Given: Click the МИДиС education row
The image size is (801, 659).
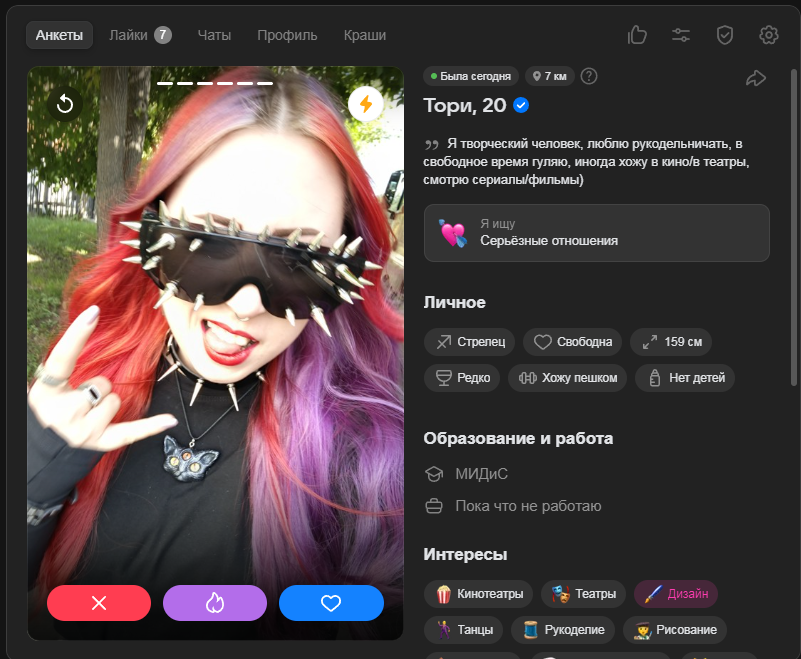Looking at the screenshot, I should (466, 474).
